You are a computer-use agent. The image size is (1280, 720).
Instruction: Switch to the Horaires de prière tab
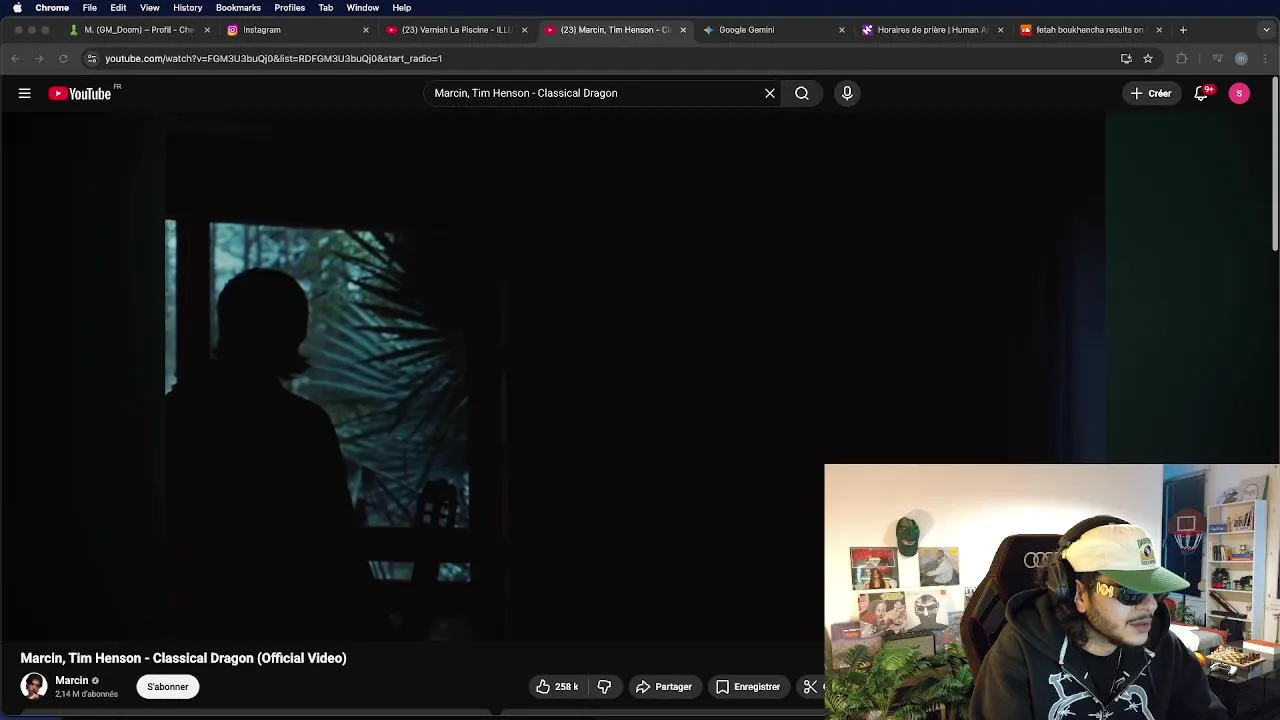click(x=931, y=30)
